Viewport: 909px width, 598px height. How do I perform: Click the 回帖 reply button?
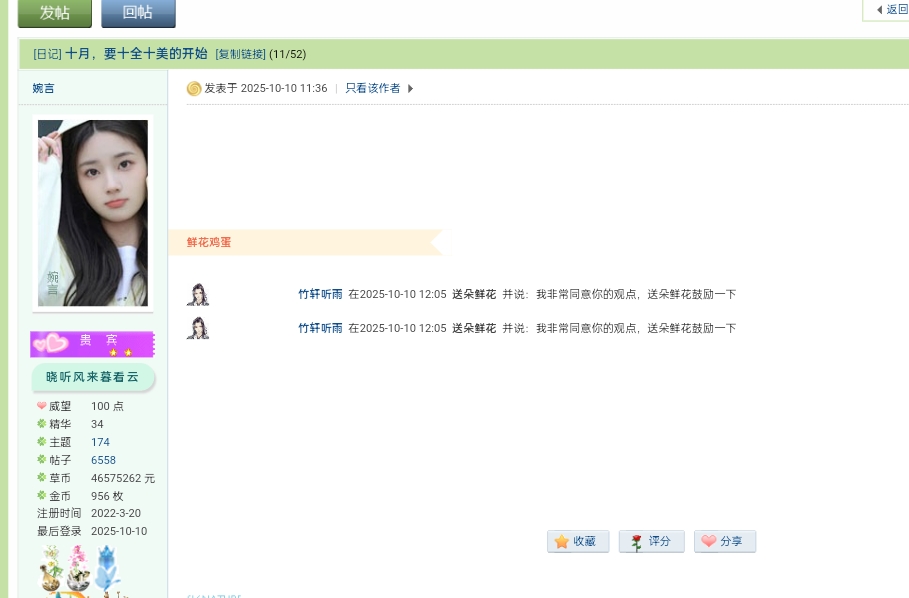(x=138, y=13)
